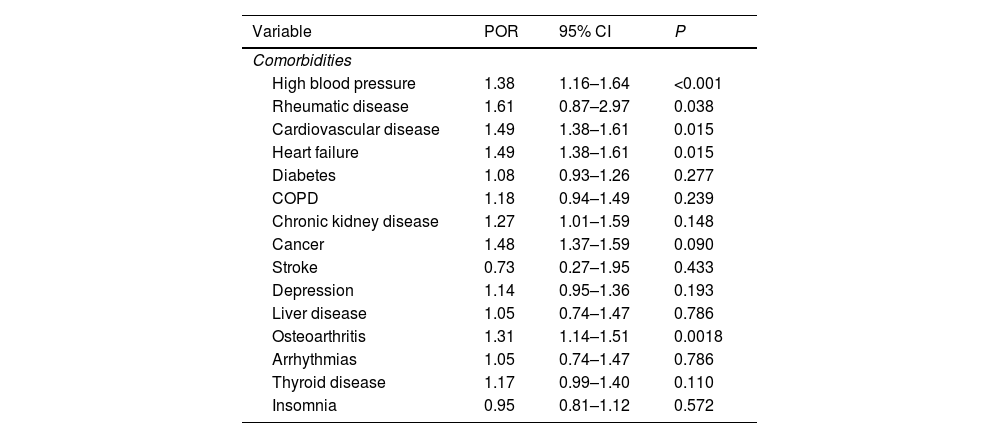
Task: Select the Heart failure row label
Action: point(315,152)
